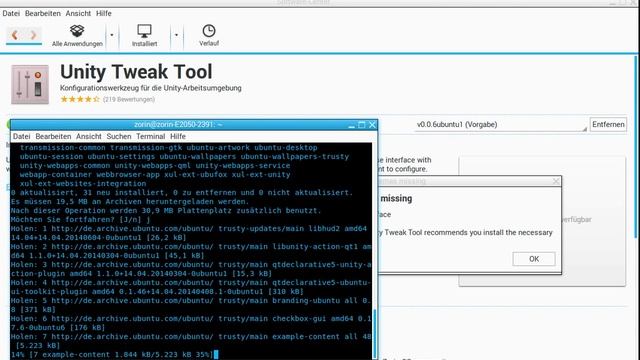Open the Terminal menu in terminal window

tap(151, 136)
